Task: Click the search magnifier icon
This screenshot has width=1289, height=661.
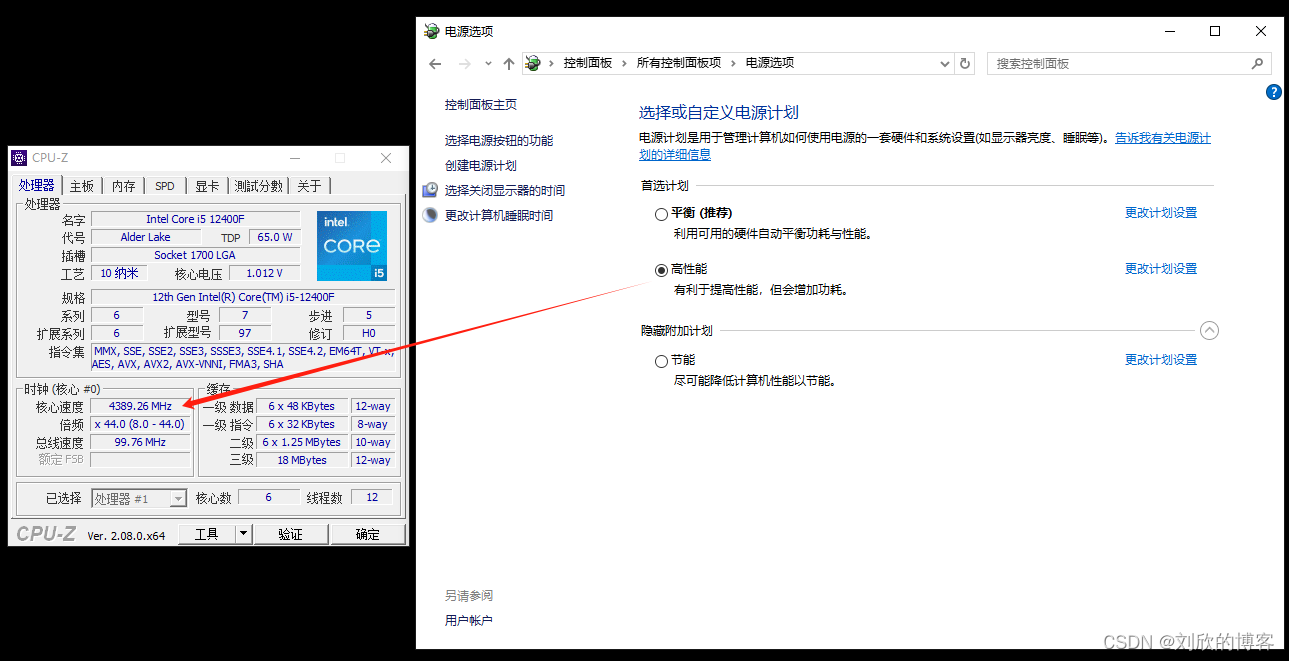Action: click(x=1258, y=63)
